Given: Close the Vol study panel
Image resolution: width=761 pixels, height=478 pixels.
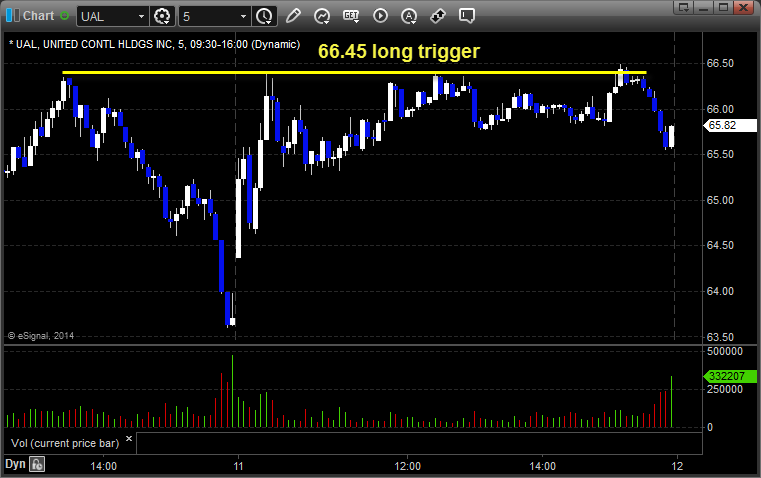Looking at the screenshot, I should 129,439.
